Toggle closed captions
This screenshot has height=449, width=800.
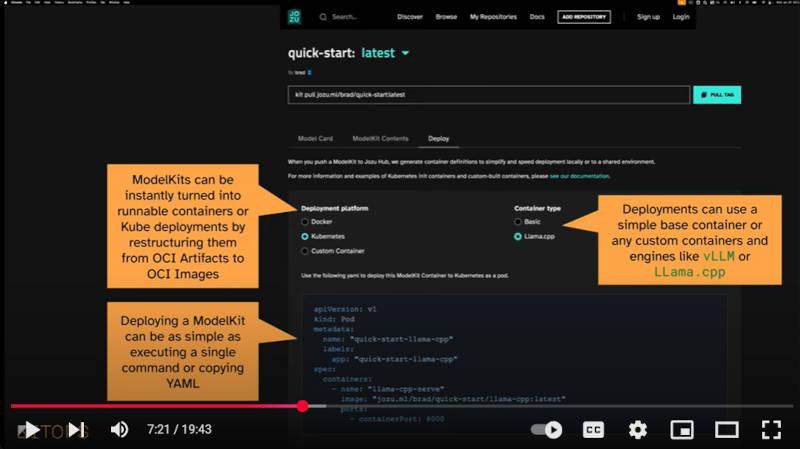[x=593, y=430]
